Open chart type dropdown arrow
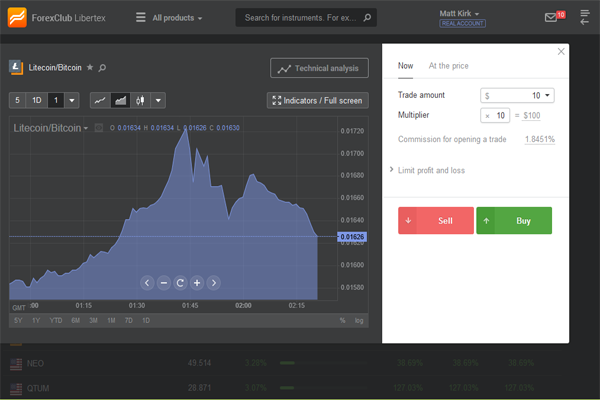This screenshot has height=400, width=600. (x=158, y=100)
